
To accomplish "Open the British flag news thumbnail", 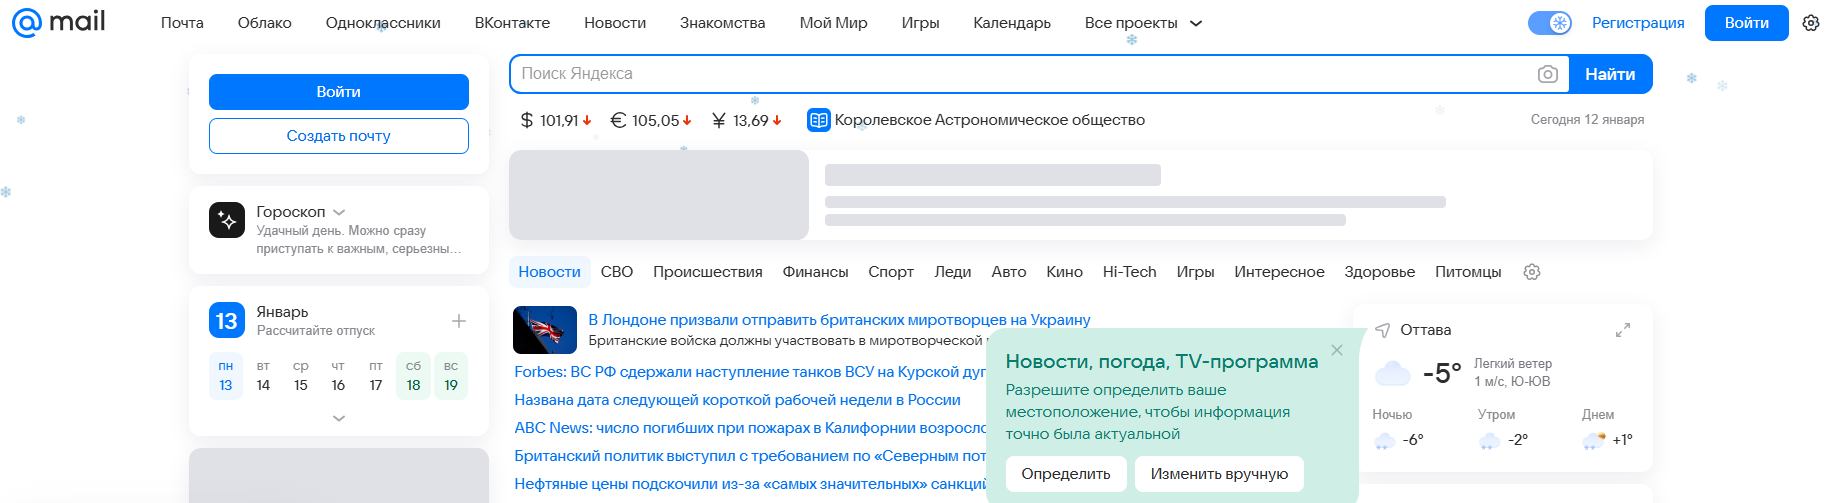I will [545, 330].
